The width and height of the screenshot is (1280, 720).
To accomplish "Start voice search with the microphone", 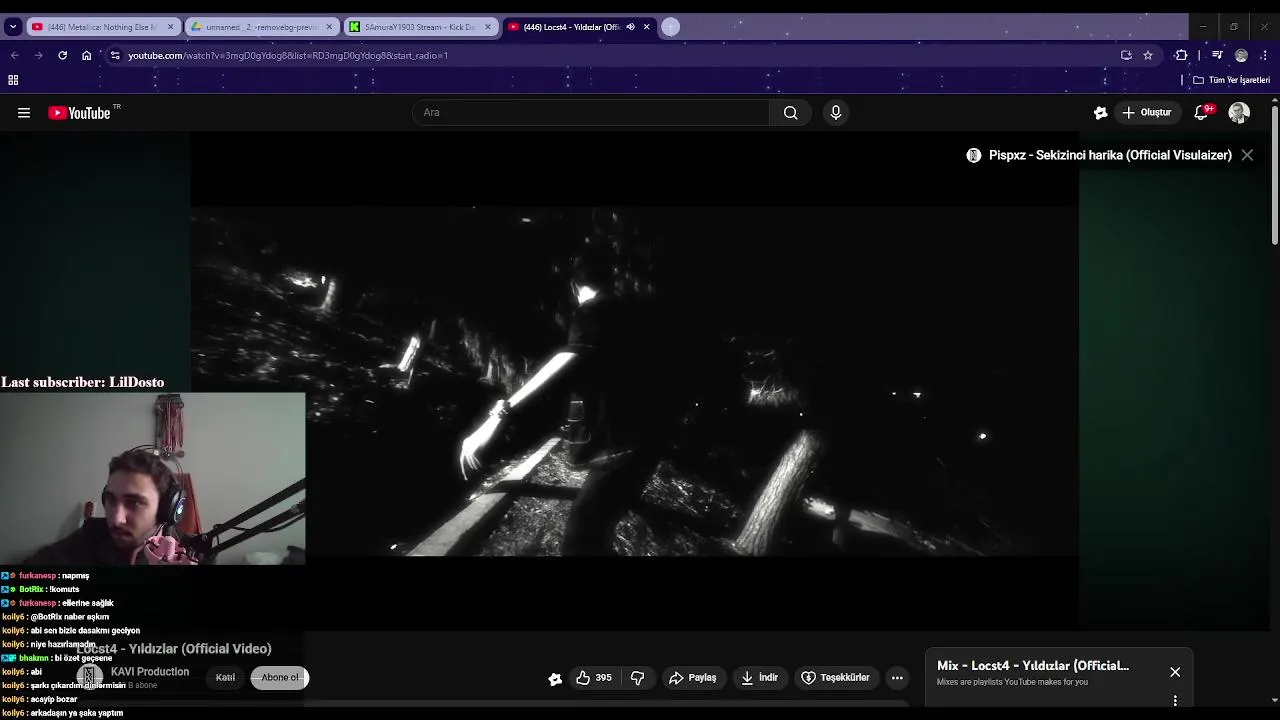I will tap(836, 113).
